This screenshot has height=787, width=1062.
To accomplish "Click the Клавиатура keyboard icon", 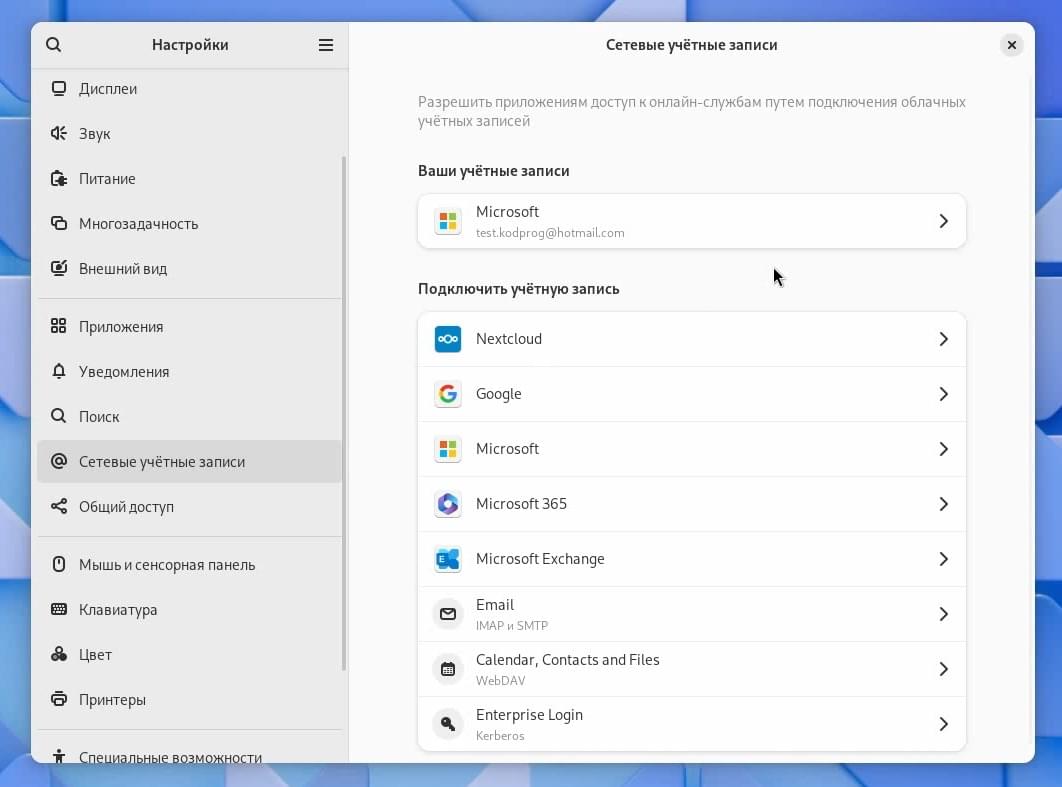I will (x=59, y=609).
